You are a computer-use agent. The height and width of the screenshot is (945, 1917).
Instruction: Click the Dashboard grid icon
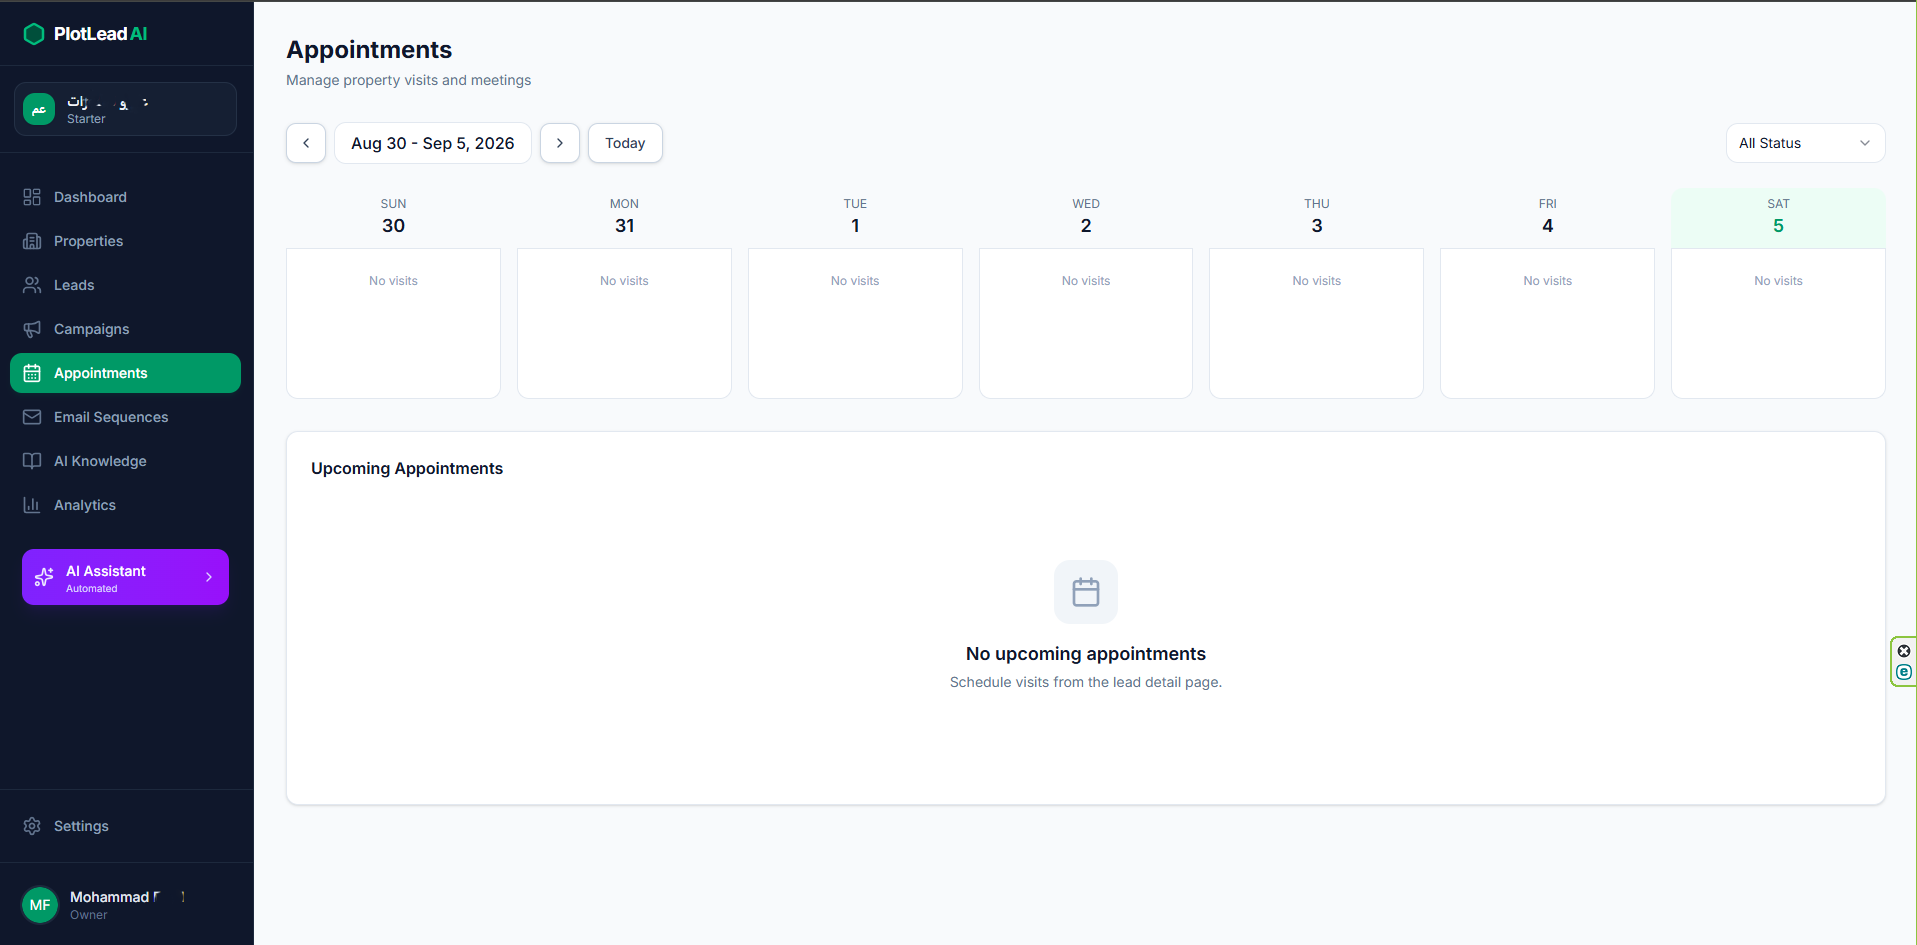32,197
